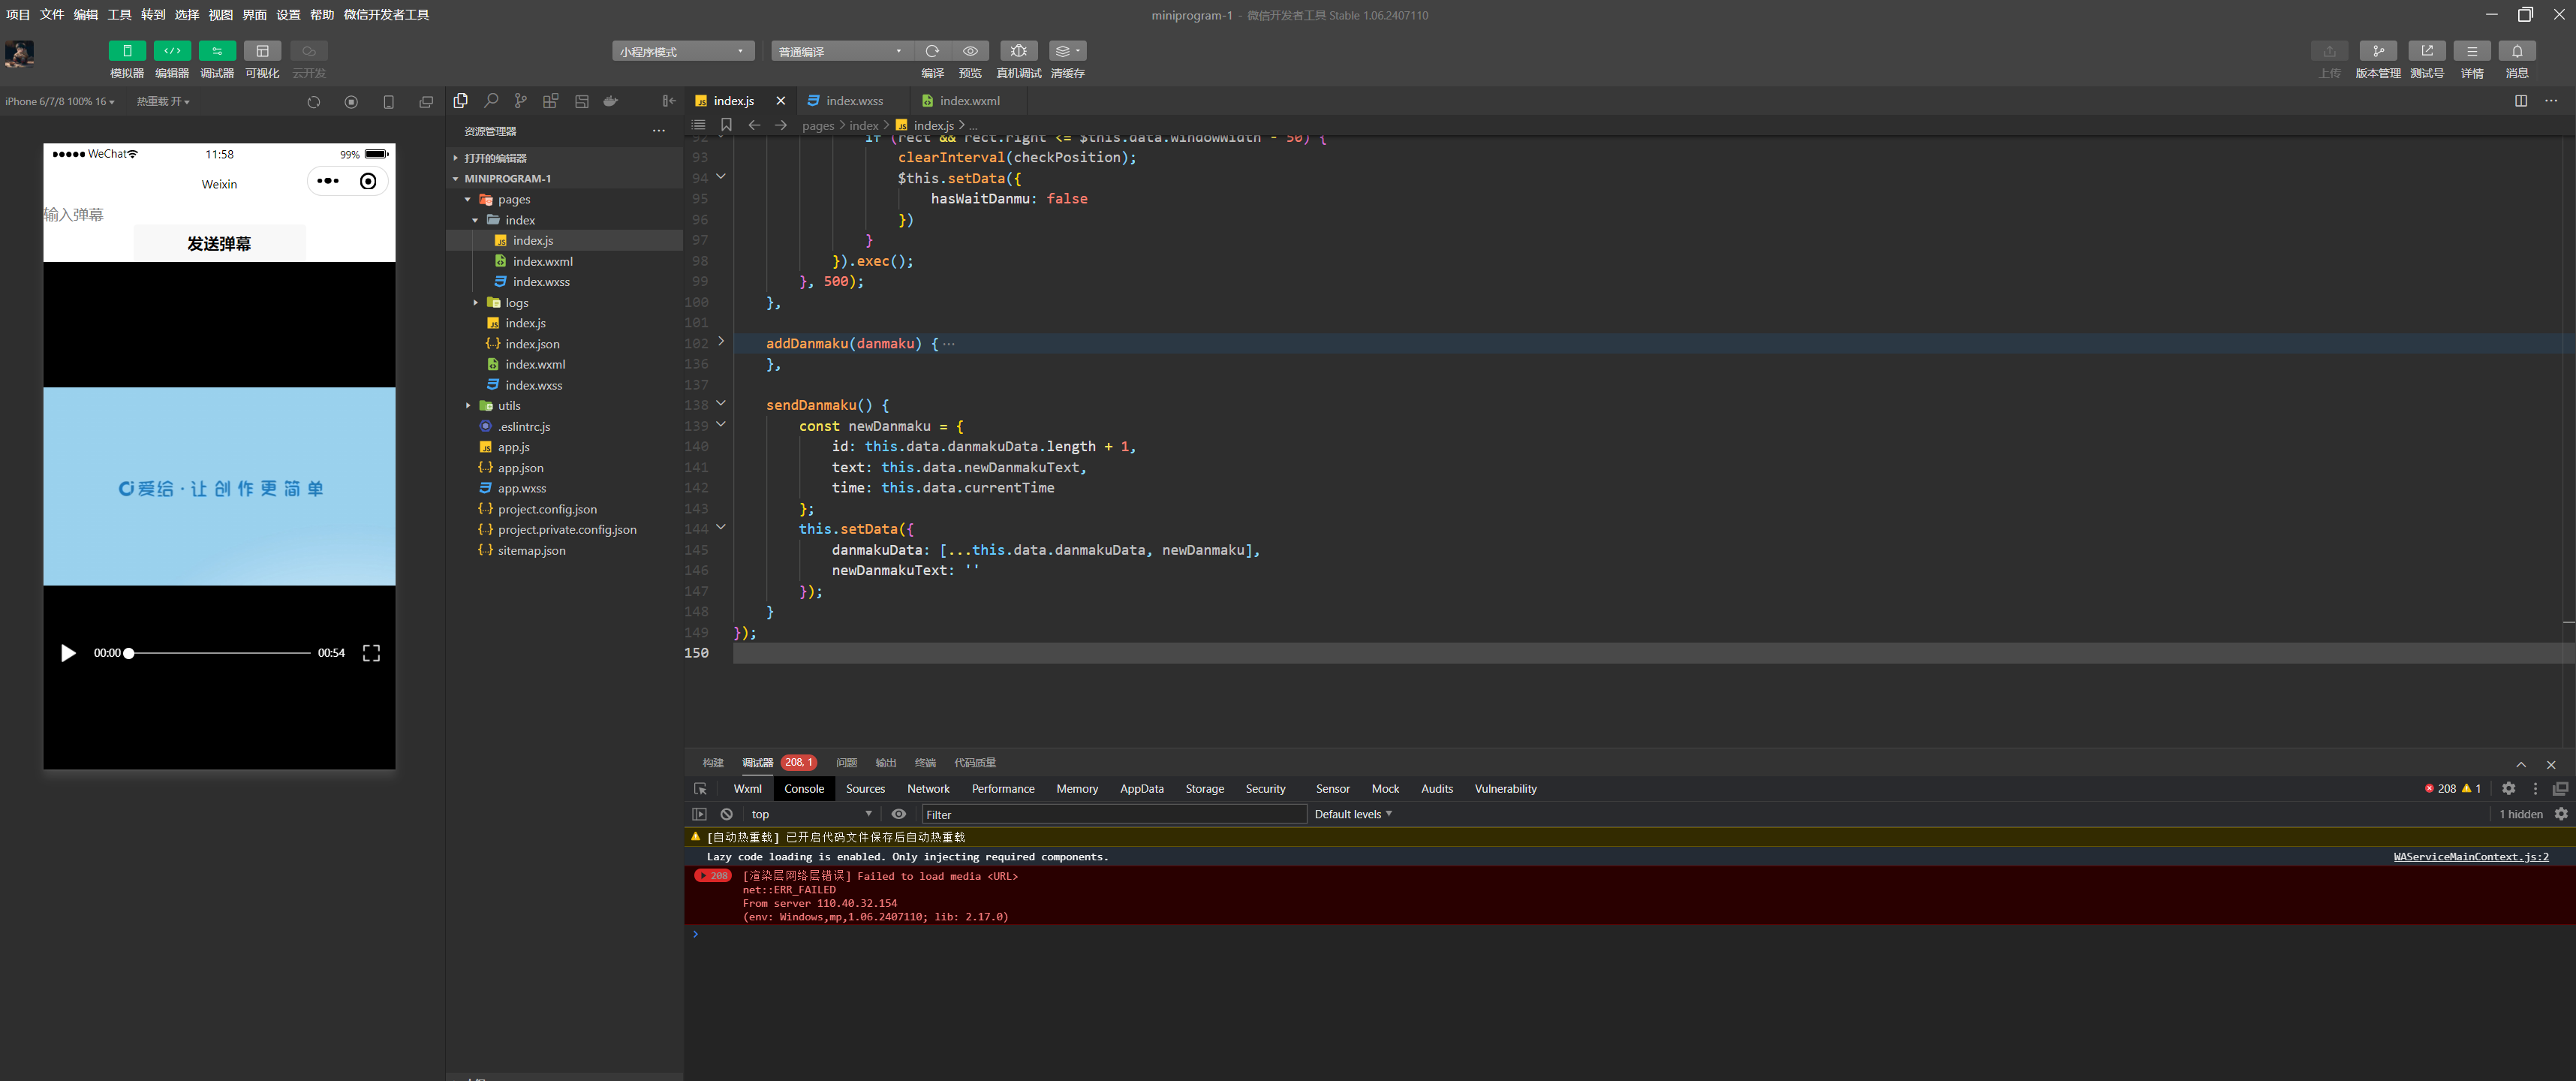Open the 版本管理 version control icon
Screen dimensions: 2576x1081
tap(2377, 51)
